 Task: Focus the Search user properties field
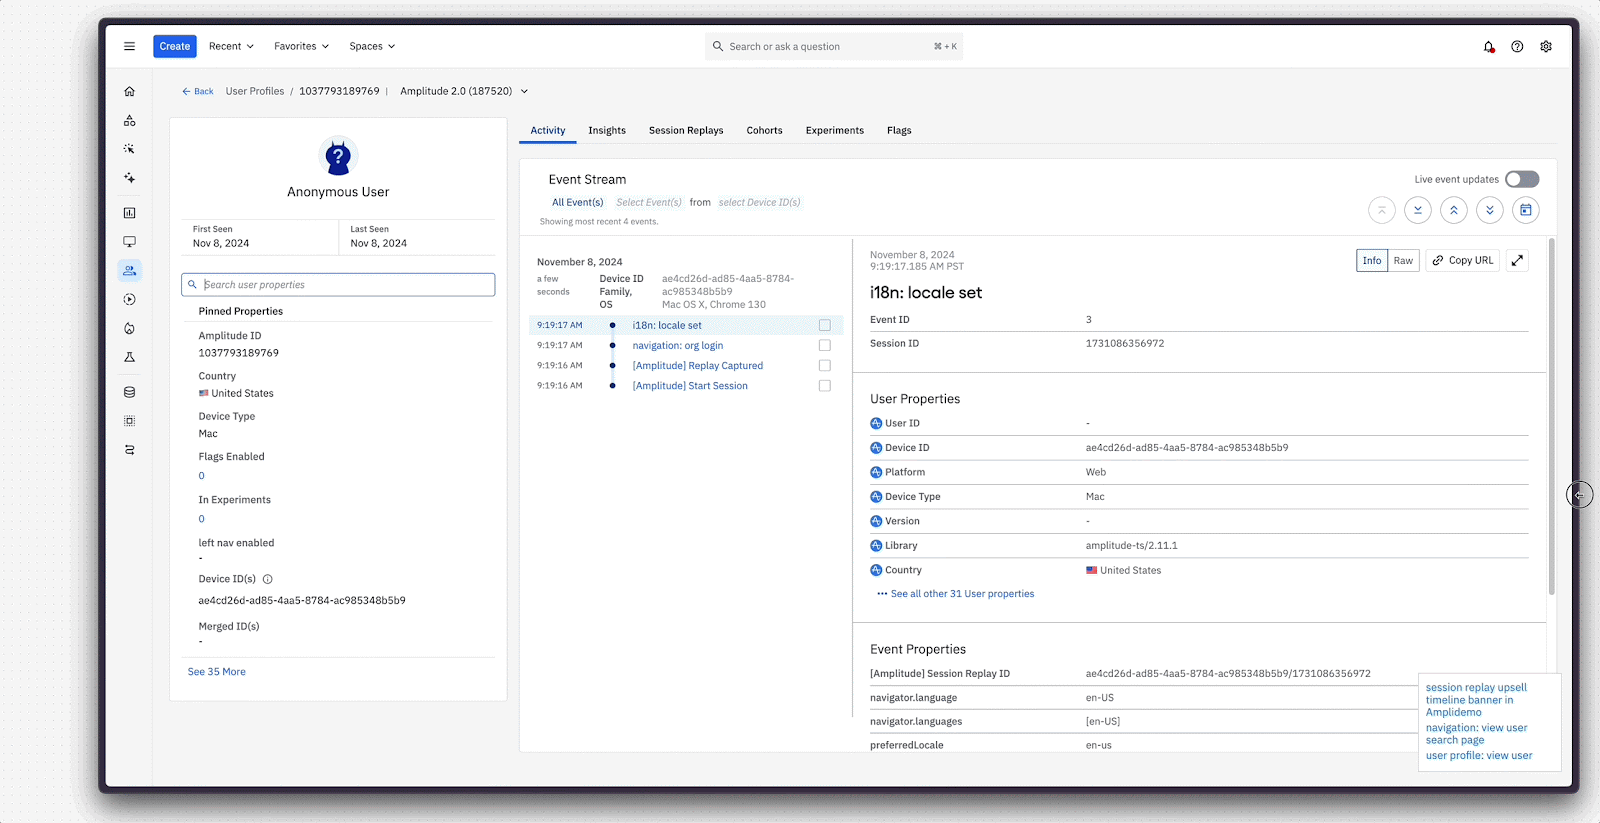coord(338,285)
